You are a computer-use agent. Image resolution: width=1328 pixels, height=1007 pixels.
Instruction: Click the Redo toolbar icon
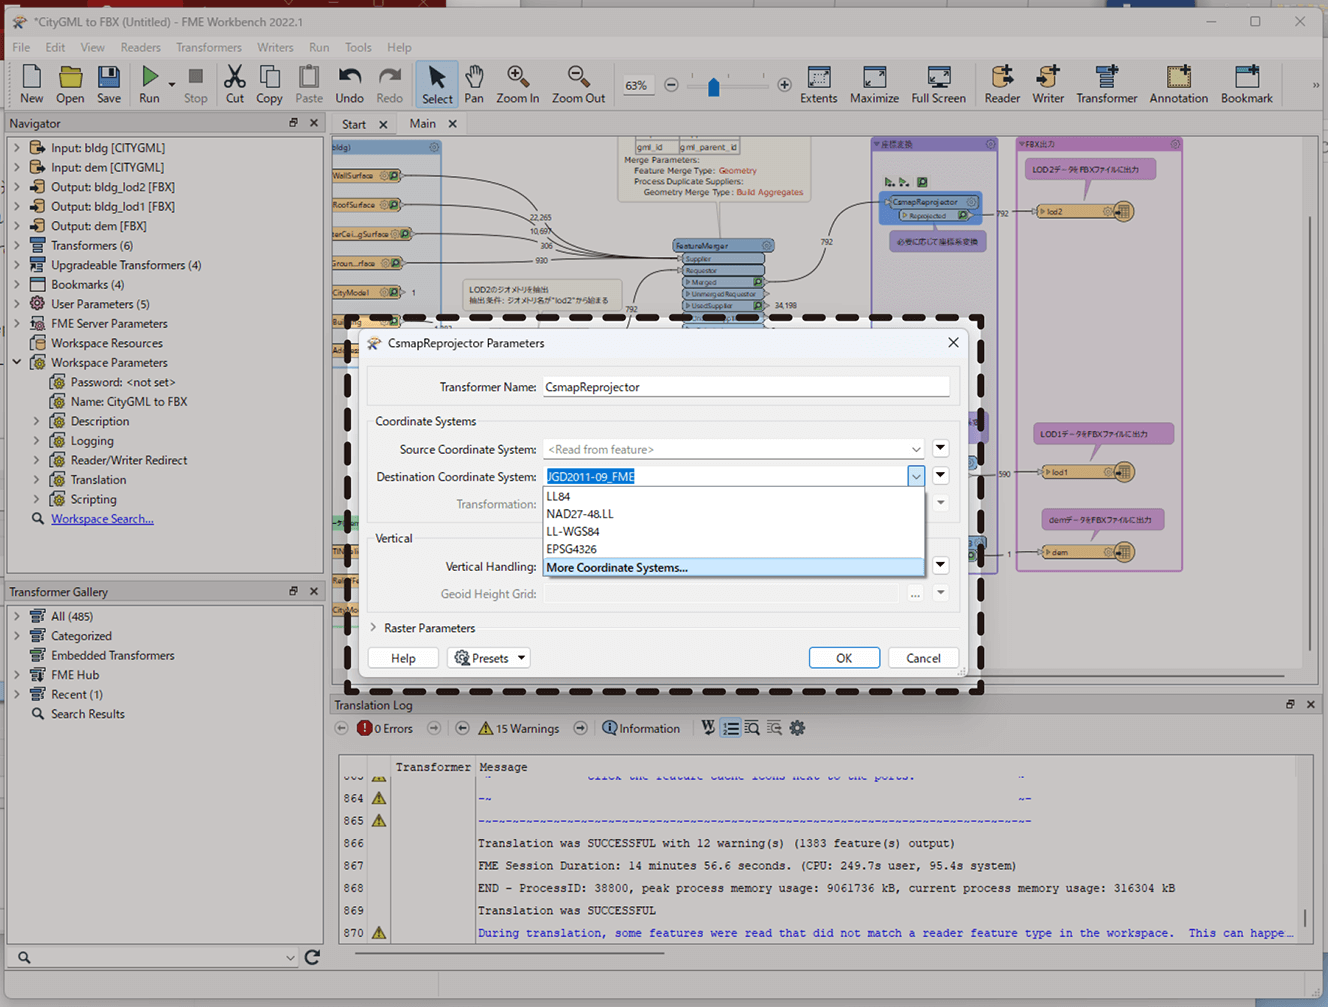point(389,84)
